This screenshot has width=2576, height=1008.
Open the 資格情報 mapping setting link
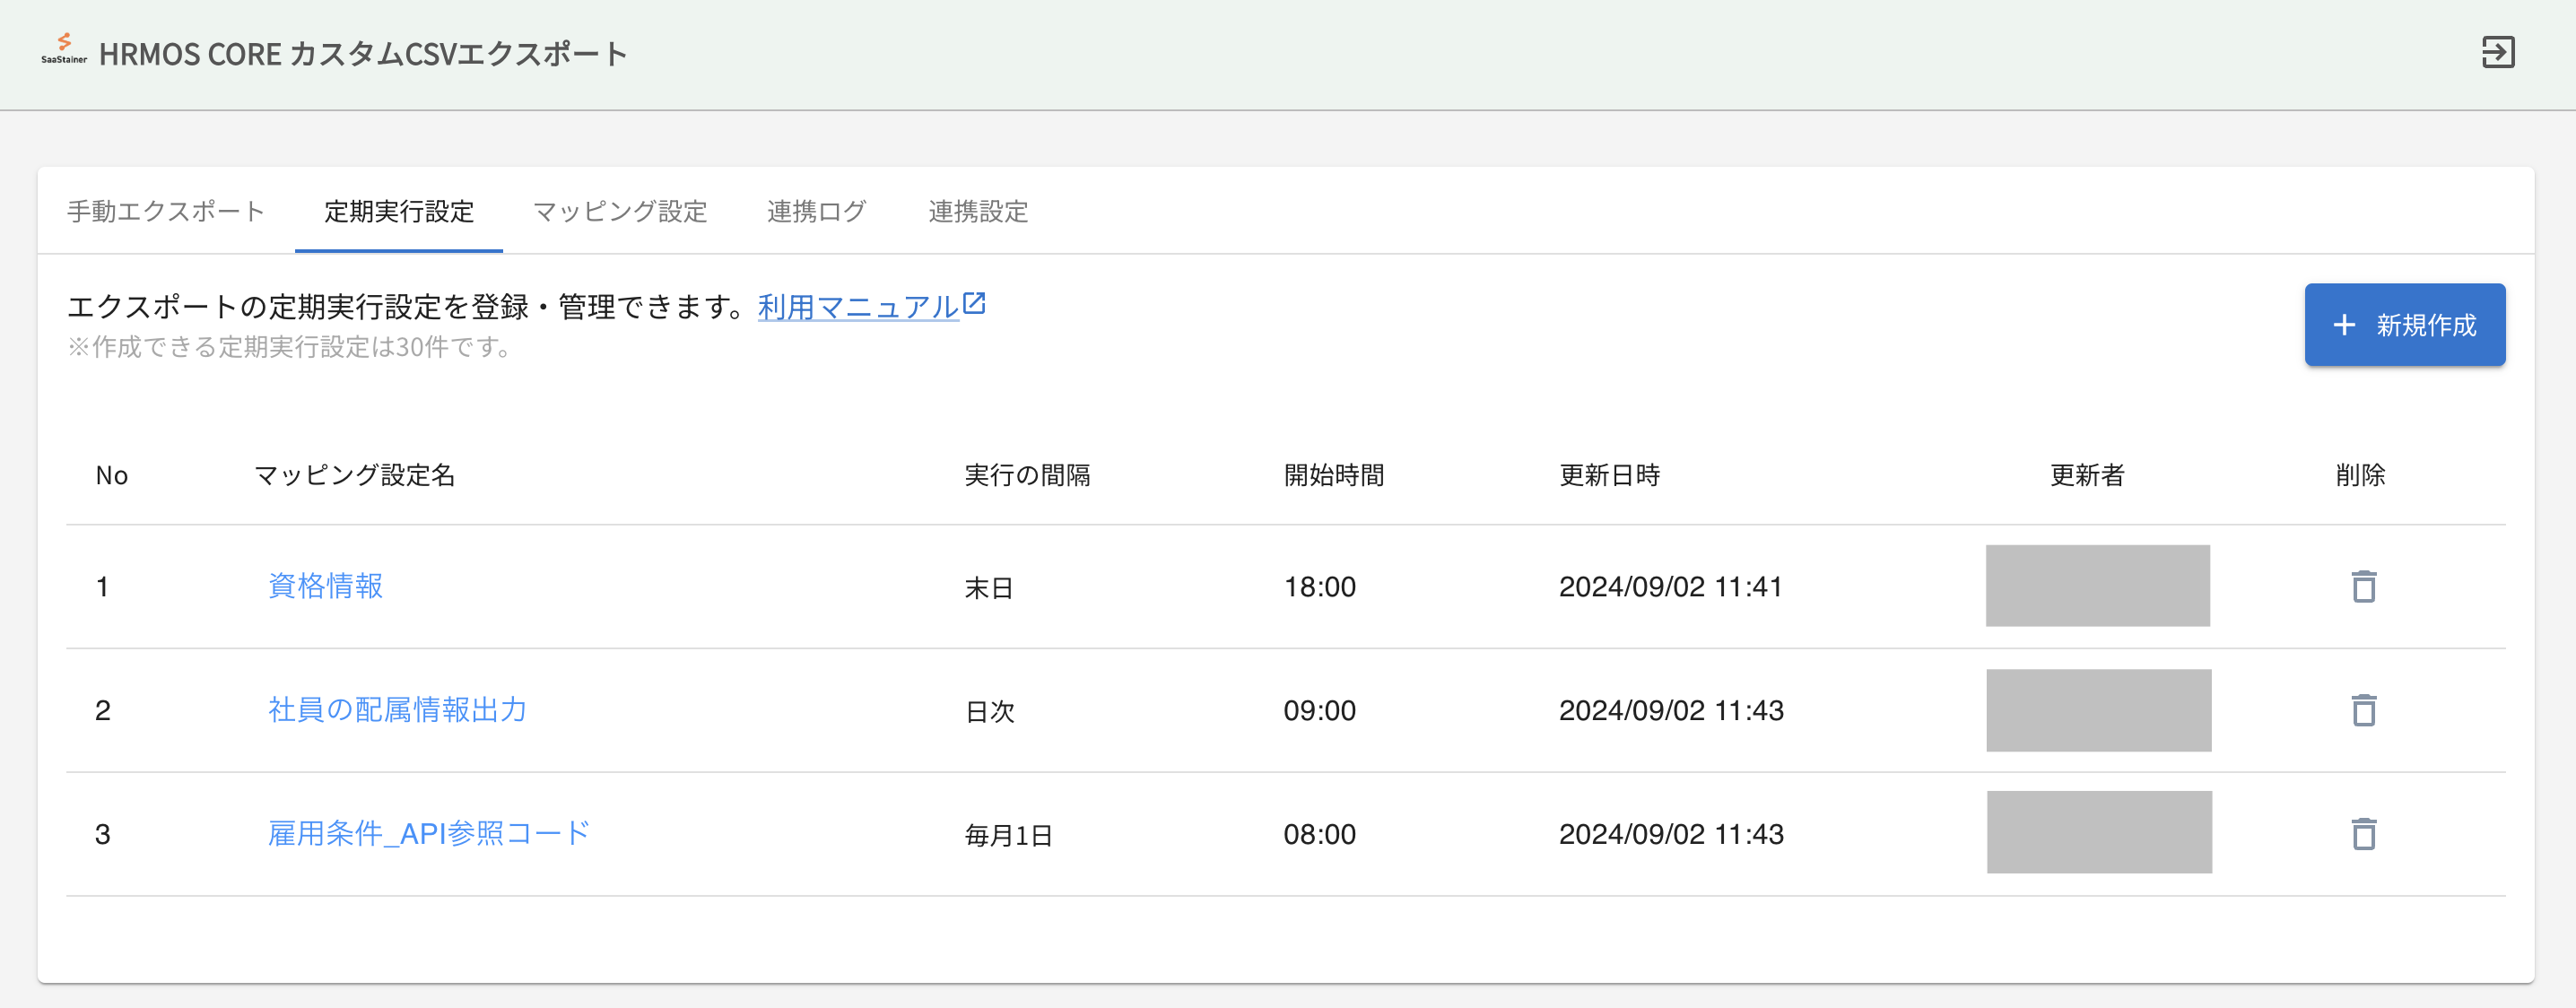(x=323, y=587)
